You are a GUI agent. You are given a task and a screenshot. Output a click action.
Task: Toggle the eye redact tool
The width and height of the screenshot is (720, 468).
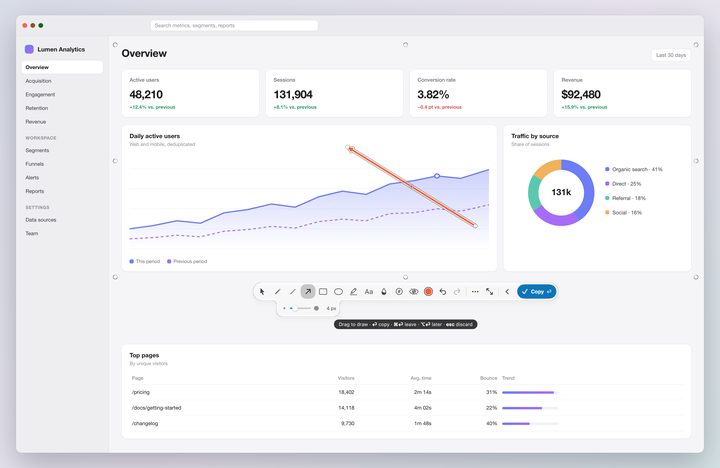(414, 292)
